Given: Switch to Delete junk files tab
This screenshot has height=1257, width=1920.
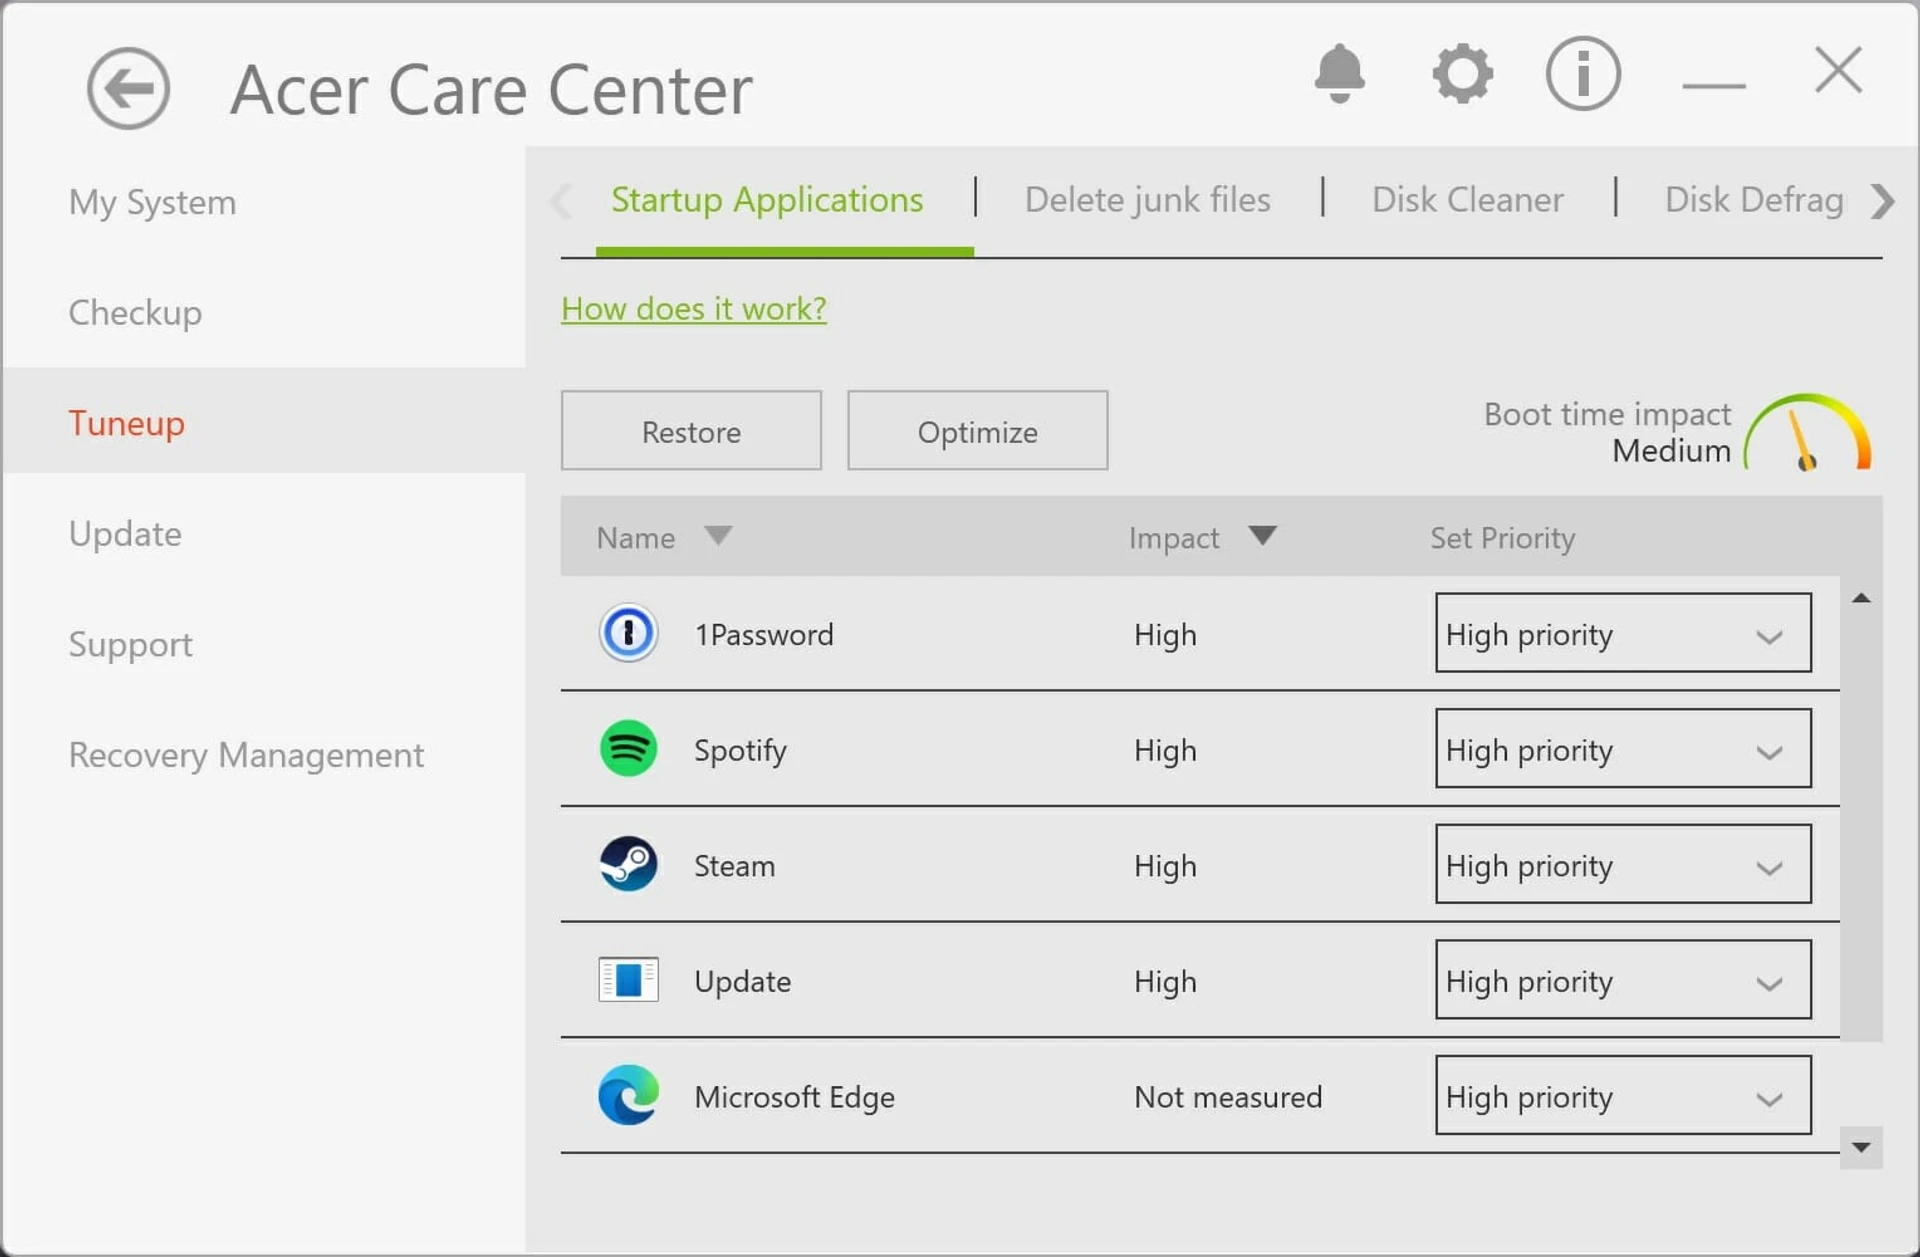Looking at the screenshot, I should pyautogui.click(x=1148, y=200).
